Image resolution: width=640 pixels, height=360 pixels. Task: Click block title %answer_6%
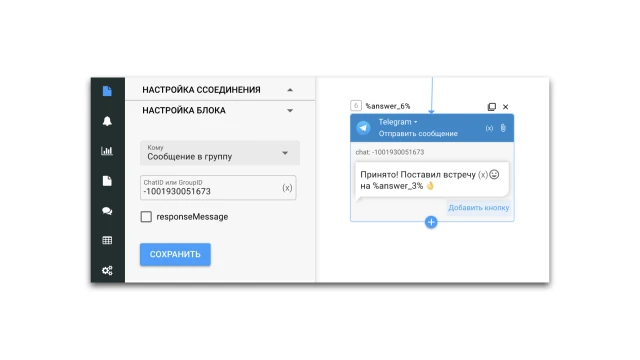(x=388, y=106)
